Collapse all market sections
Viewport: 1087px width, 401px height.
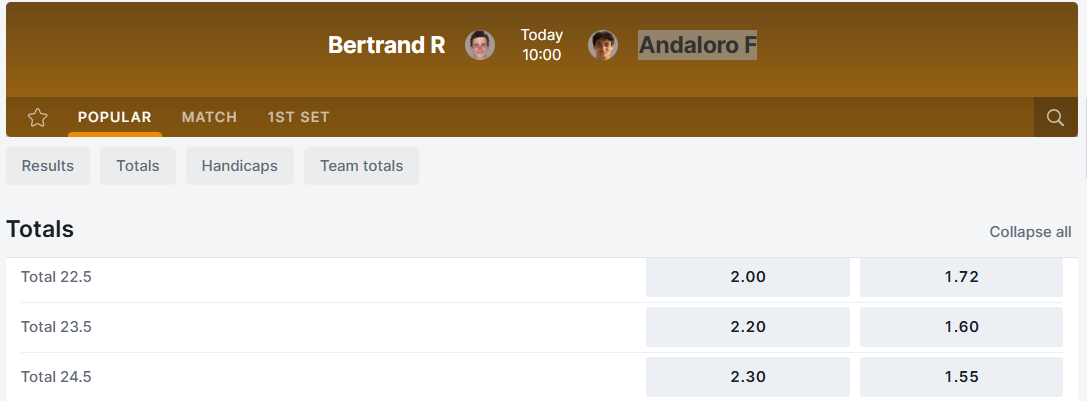click(1030, 232)
